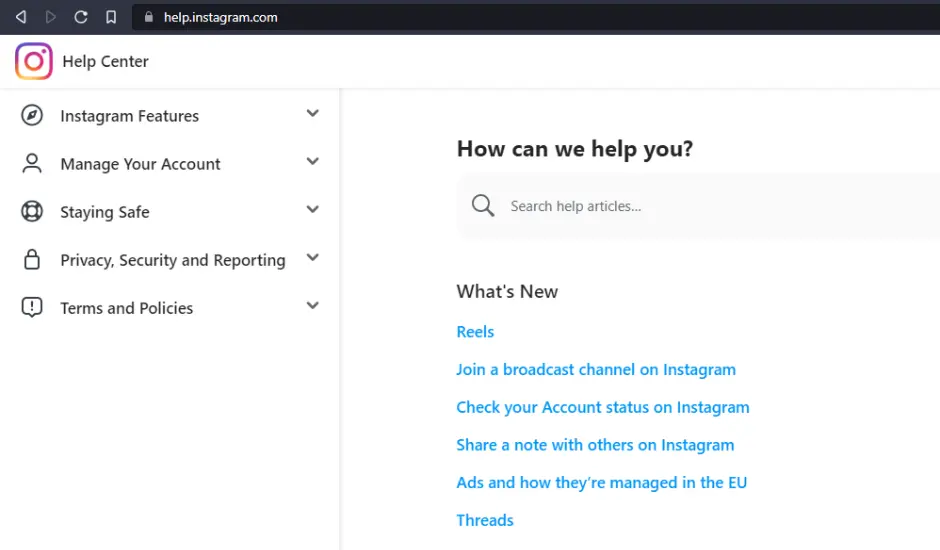Image resolution: width=940 pixels, height=550 pixels.
Task: Click the magnifying glass search icon
Action: click(483, 206)
